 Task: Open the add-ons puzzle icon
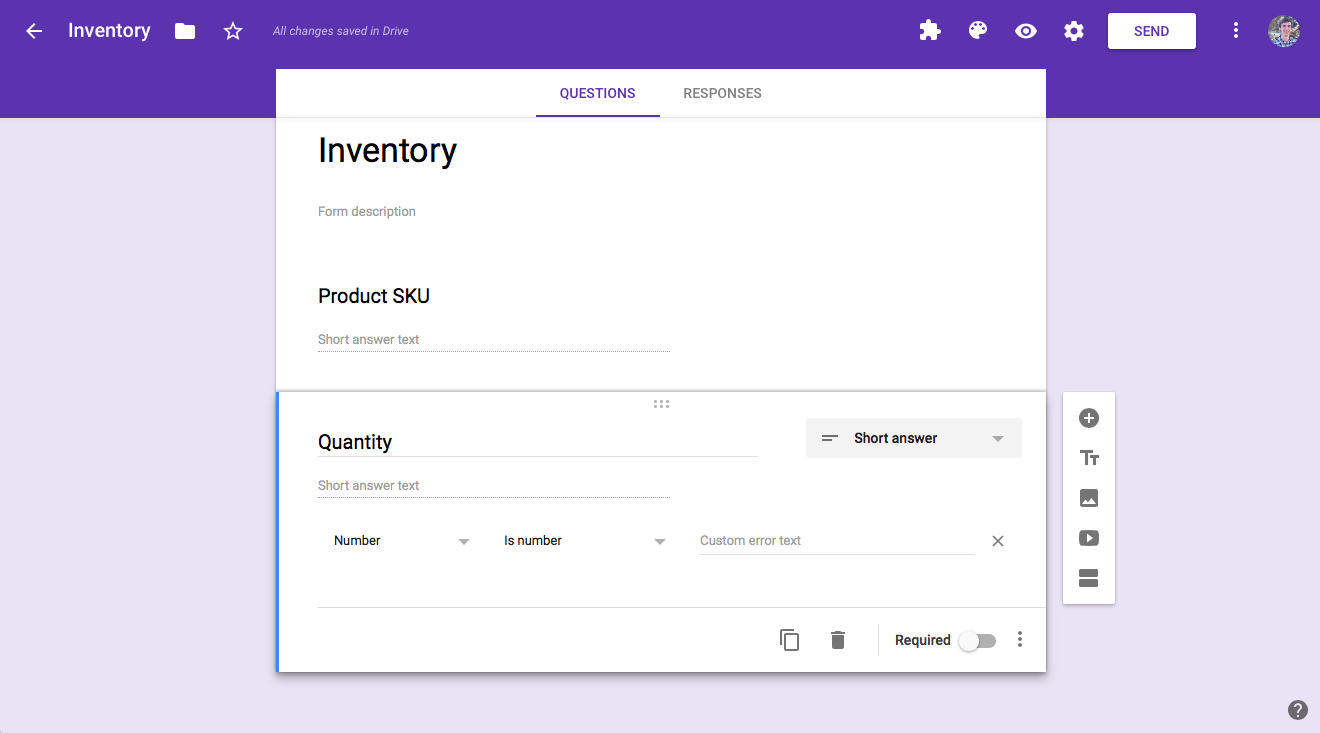pos(930,31)
